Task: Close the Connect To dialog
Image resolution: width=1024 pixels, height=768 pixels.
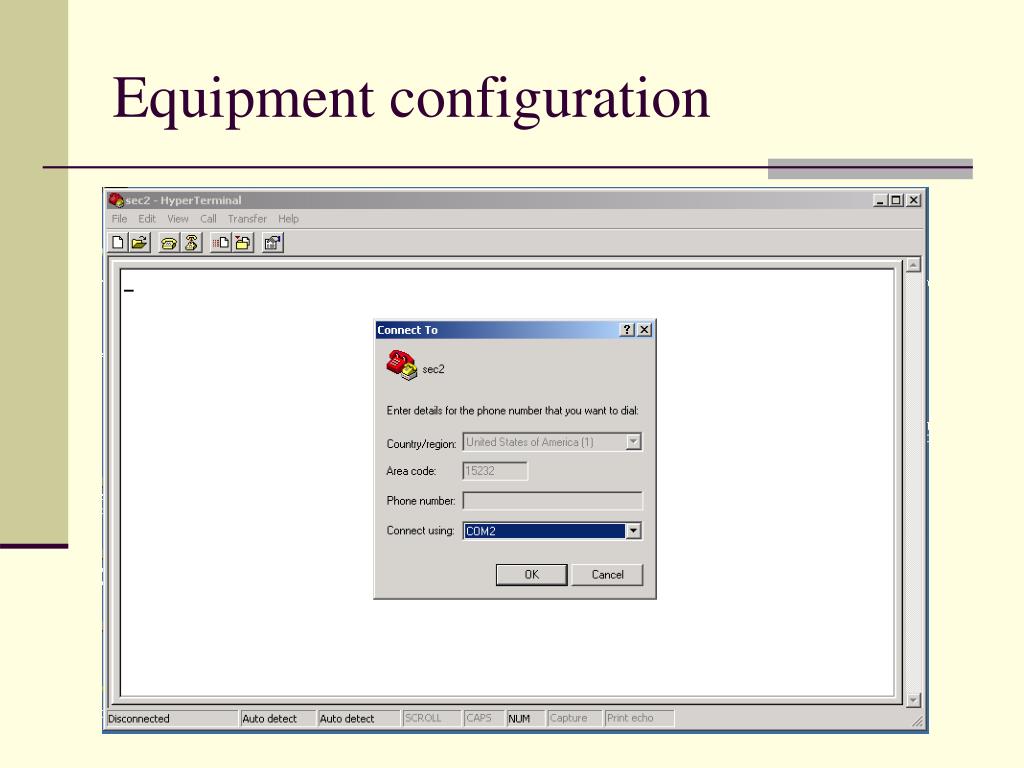Action: [644, 330]
